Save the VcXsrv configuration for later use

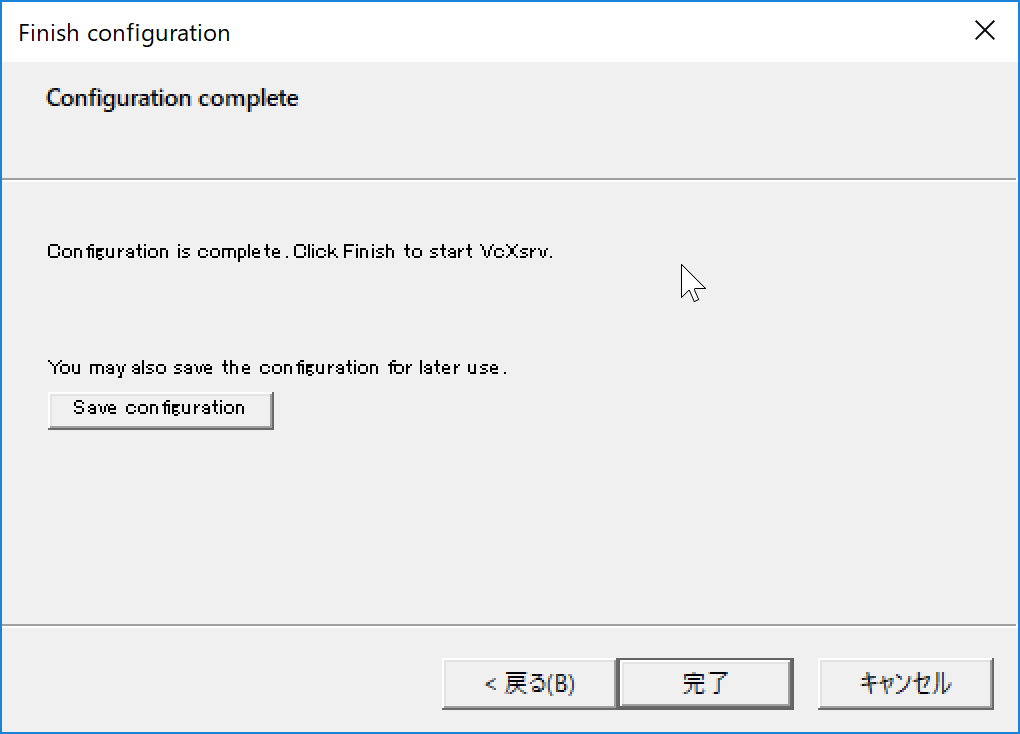click(x=160, y=409)
